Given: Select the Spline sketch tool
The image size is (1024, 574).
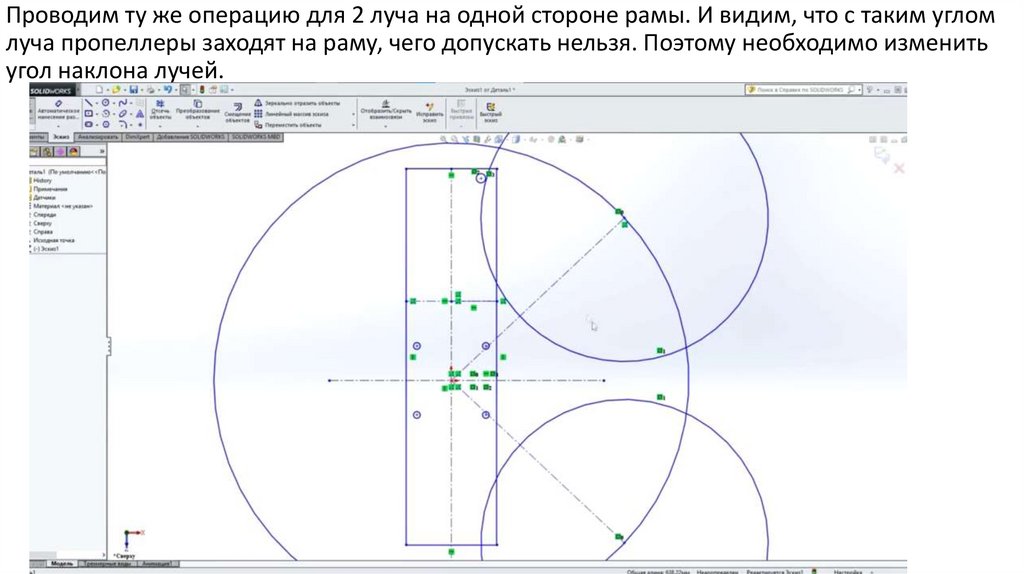Looking at the screenshot, I should tap(123, 103).
